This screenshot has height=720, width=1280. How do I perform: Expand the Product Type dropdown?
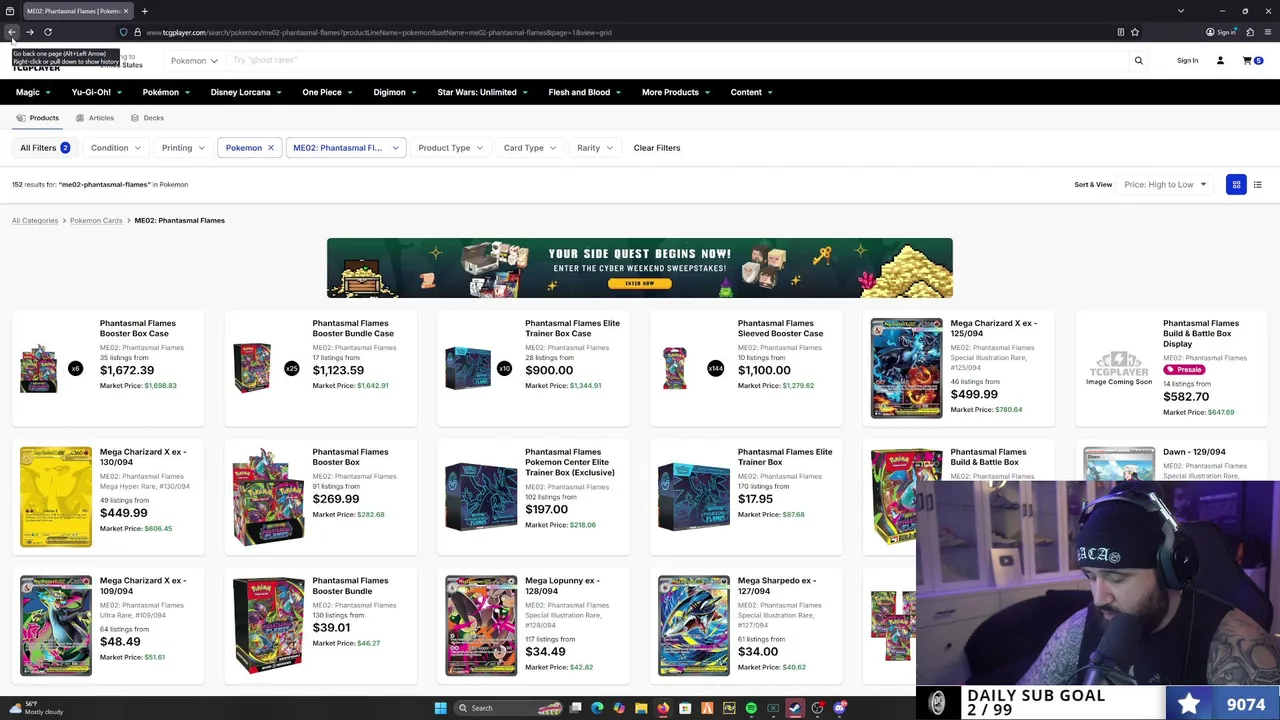tap(450, 148)
